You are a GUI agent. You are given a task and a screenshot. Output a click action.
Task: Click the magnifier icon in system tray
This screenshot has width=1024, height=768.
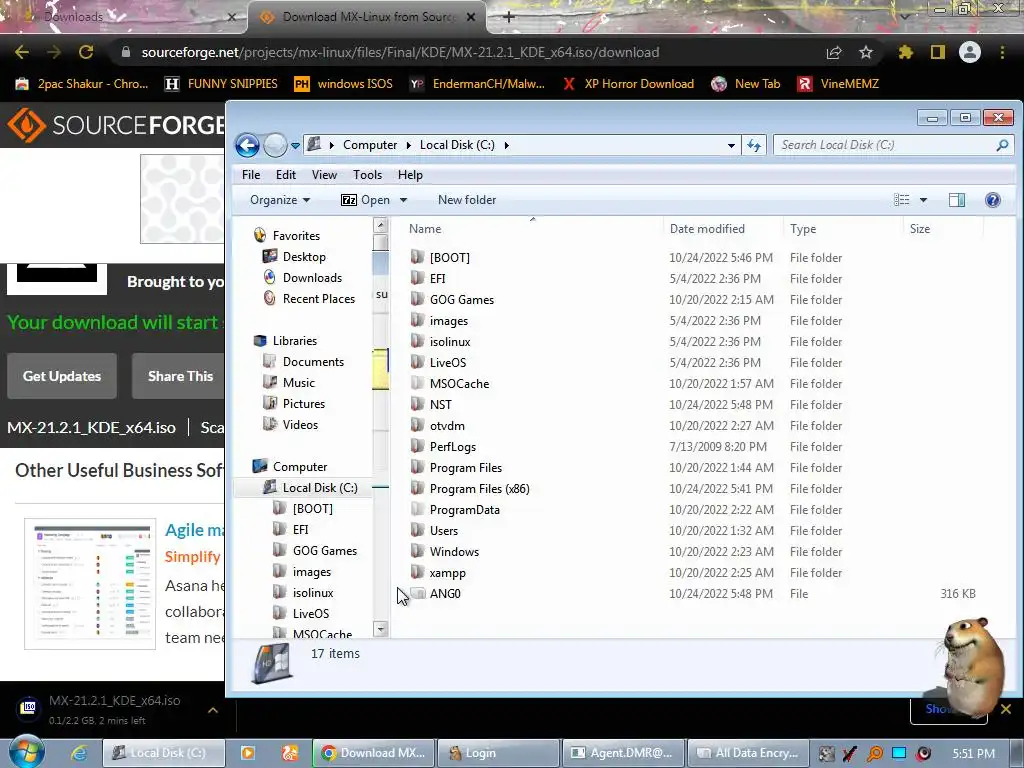pos(874,754)
